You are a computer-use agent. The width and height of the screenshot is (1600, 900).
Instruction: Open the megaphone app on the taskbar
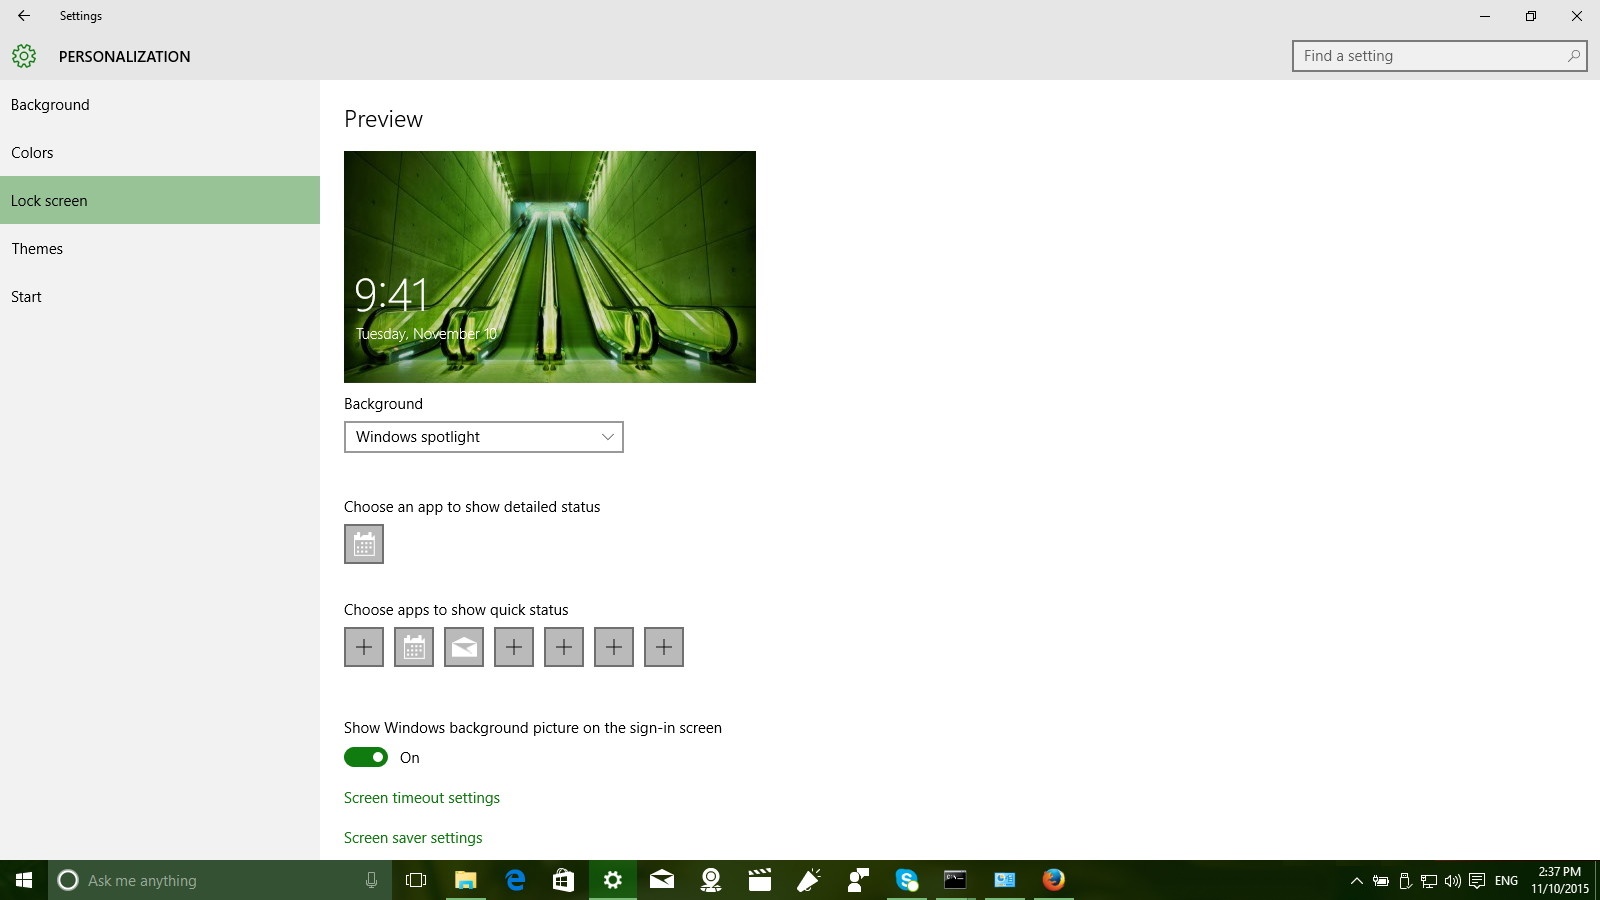pos(809,880)
